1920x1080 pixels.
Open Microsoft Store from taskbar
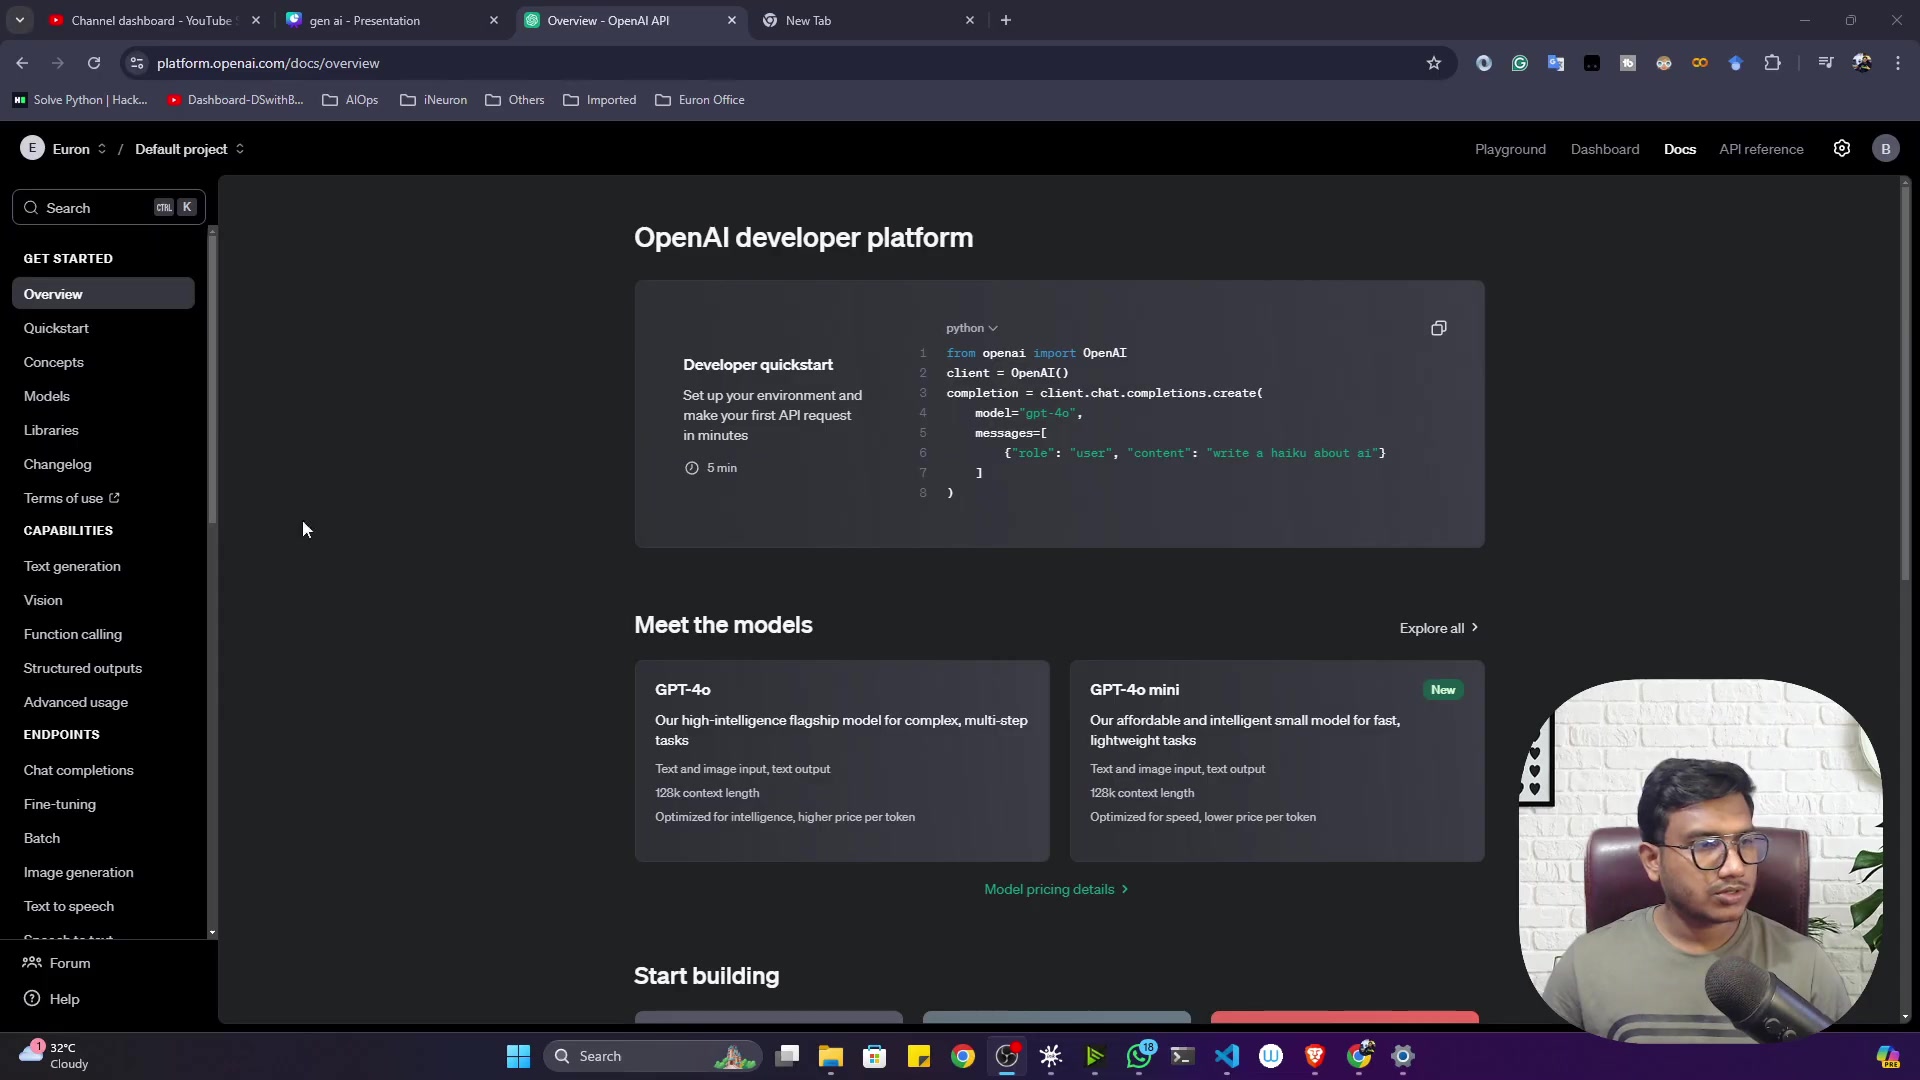click(875, 1056)
